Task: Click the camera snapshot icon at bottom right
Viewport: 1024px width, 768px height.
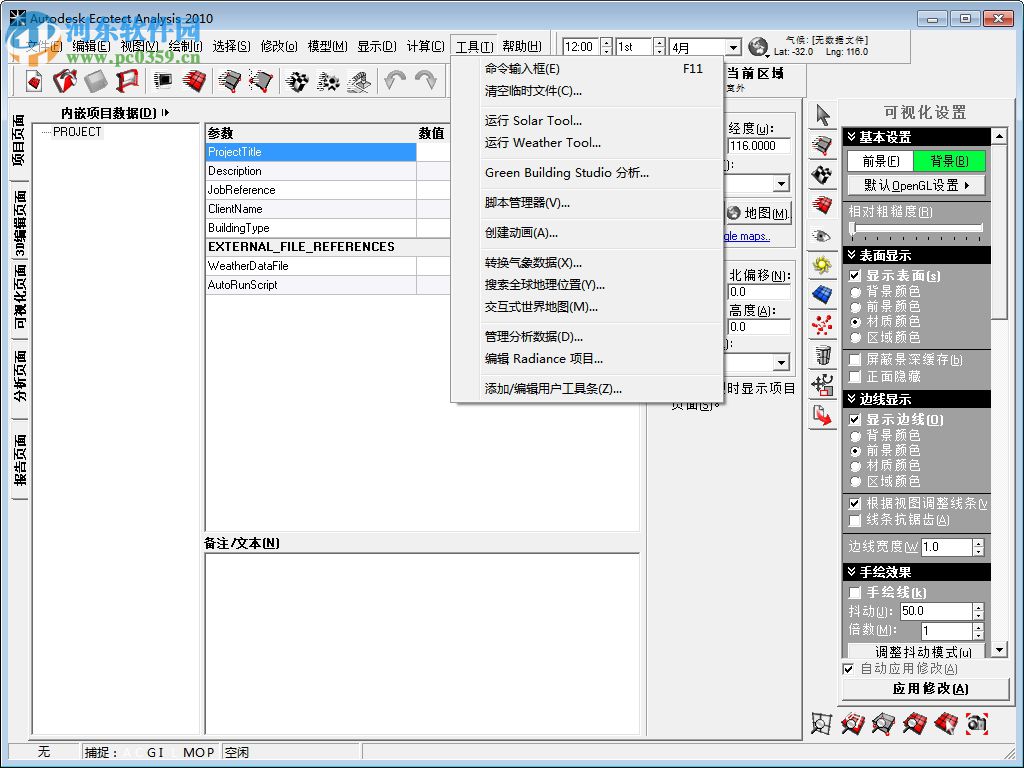Action: (978, 723)
